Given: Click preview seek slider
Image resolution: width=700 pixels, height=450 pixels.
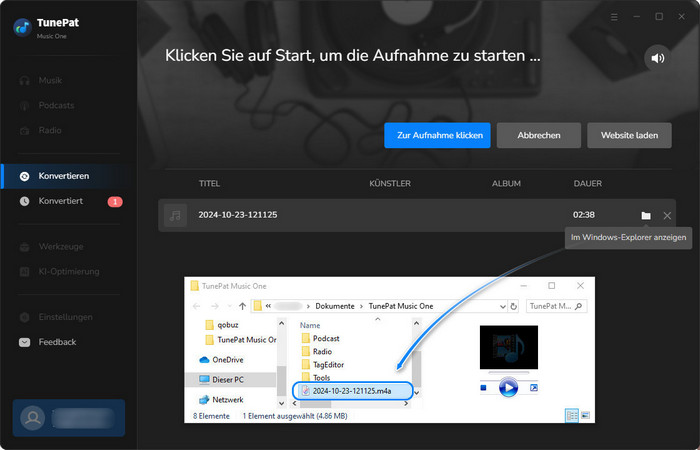Looking at the screenshot, I should point(508,372).
